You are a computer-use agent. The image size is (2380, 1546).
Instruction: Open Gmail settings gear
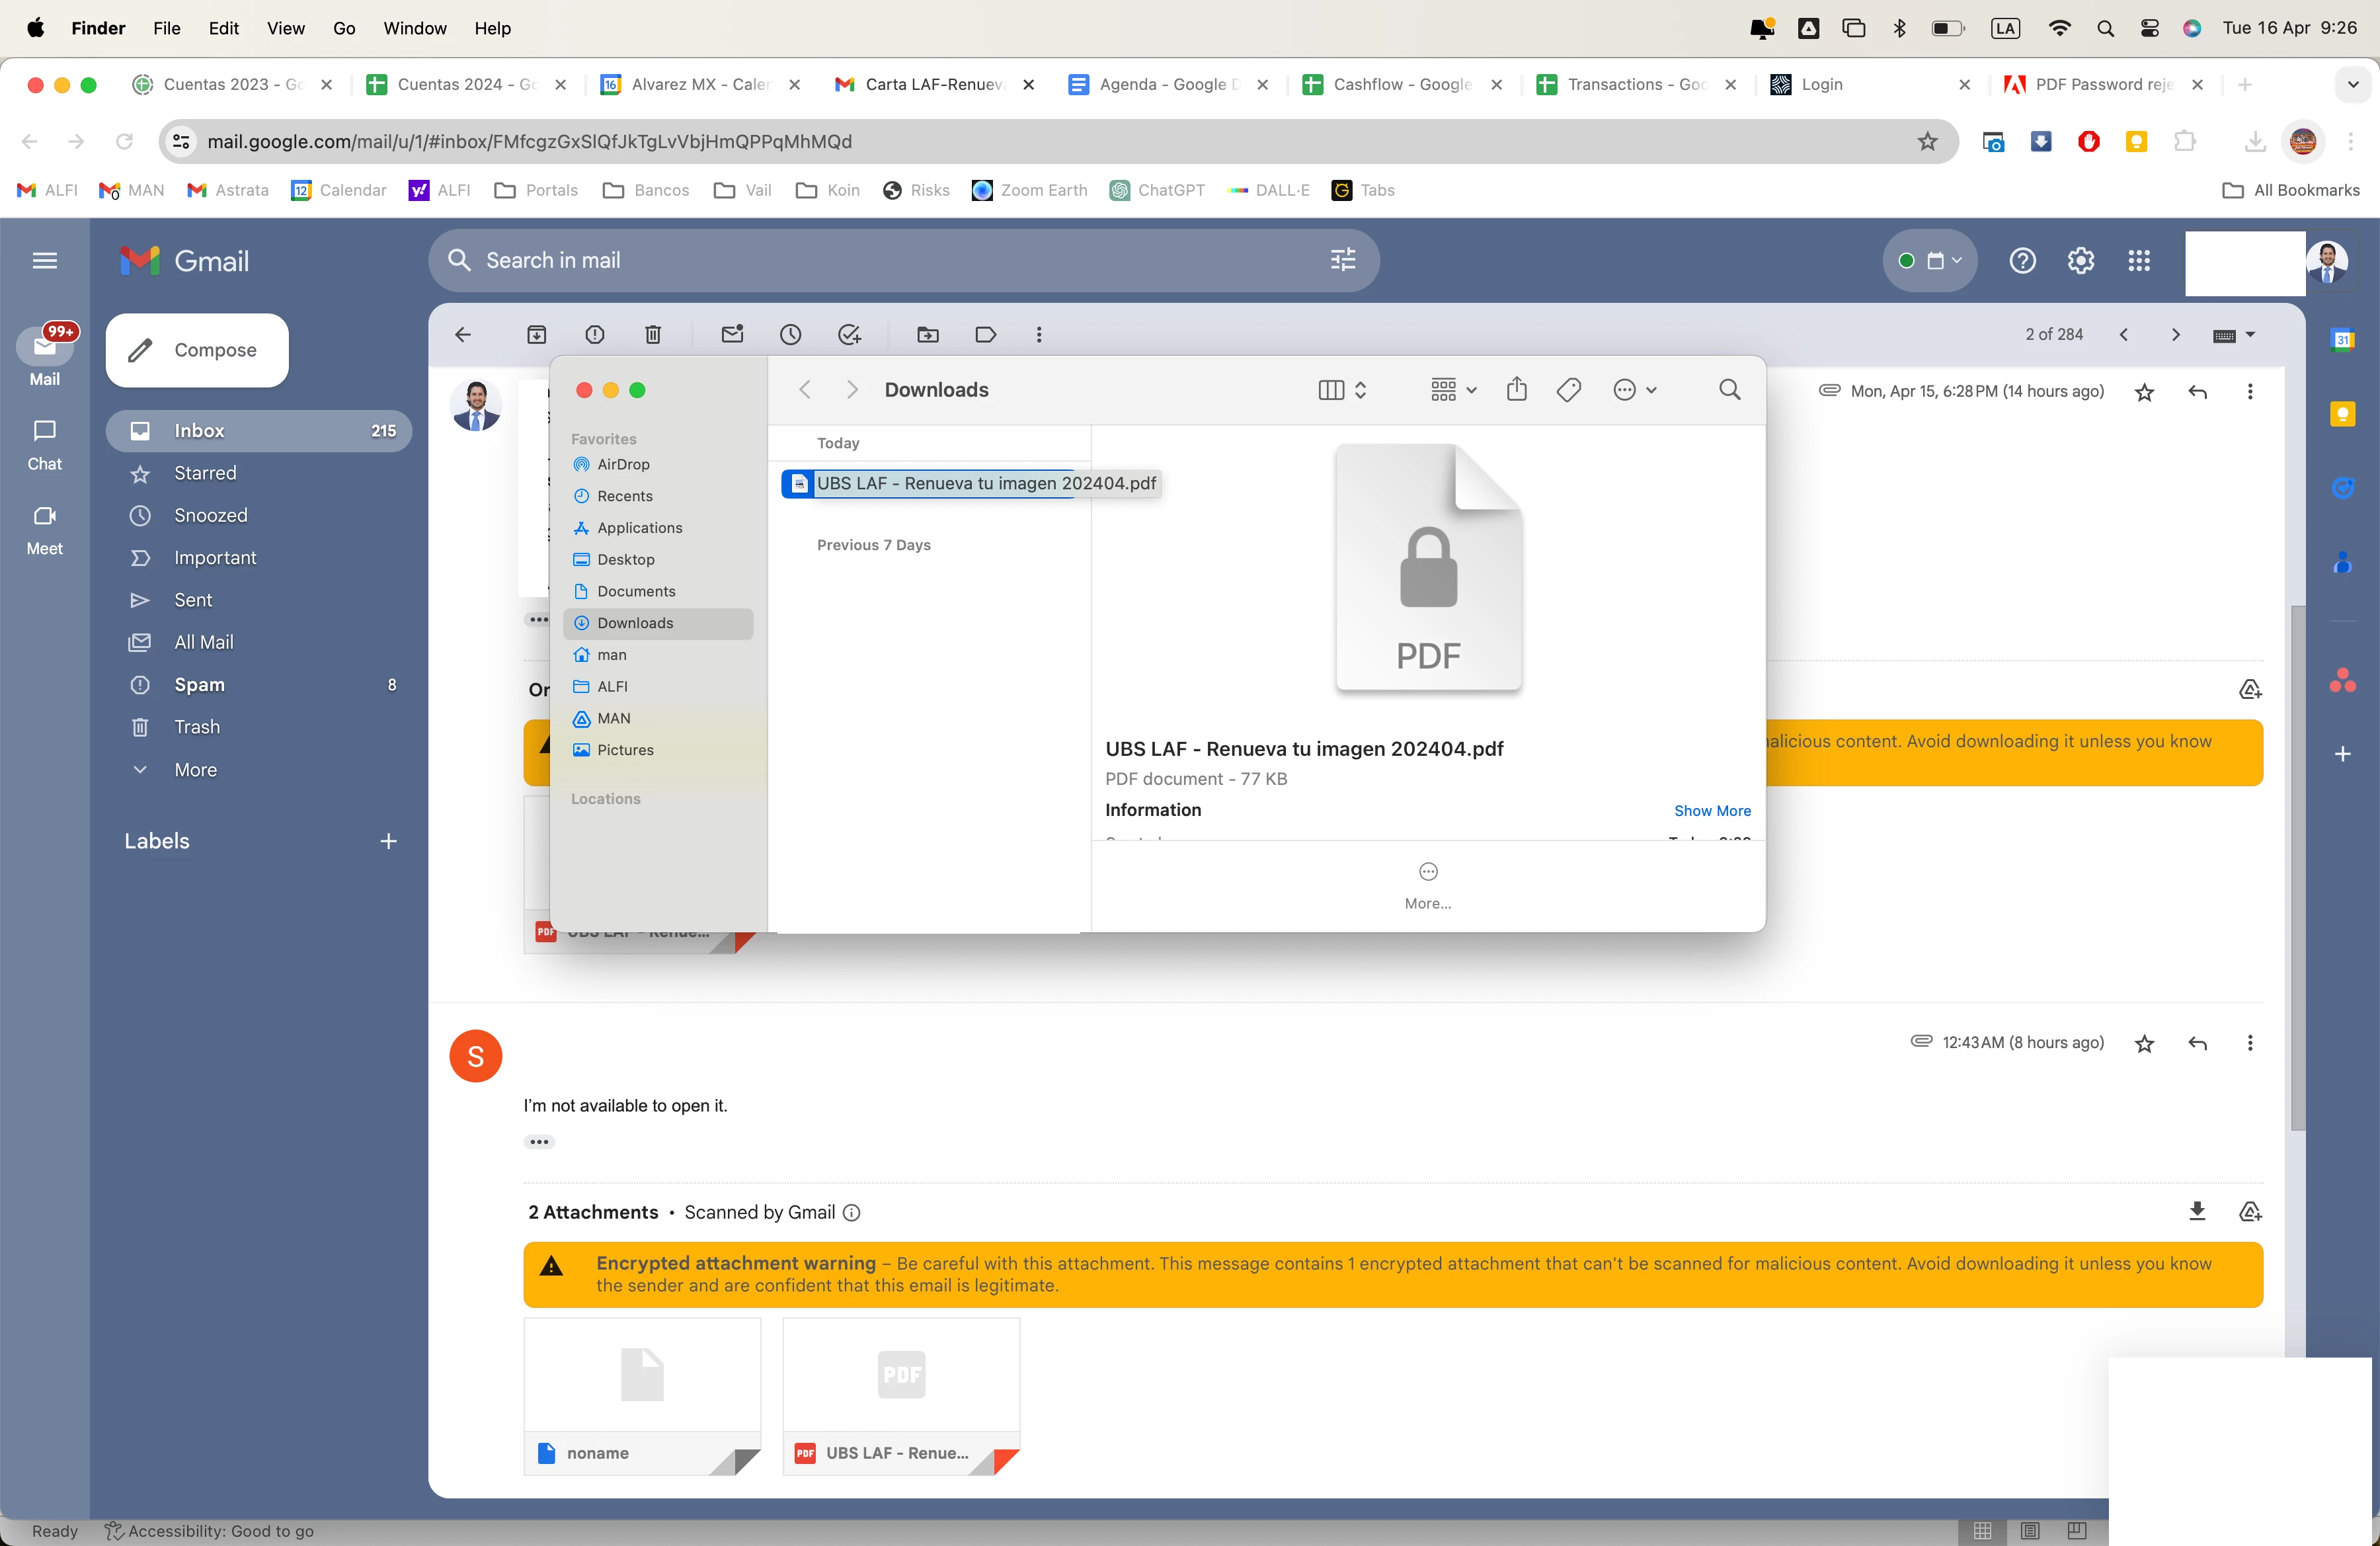(2080, 261)
